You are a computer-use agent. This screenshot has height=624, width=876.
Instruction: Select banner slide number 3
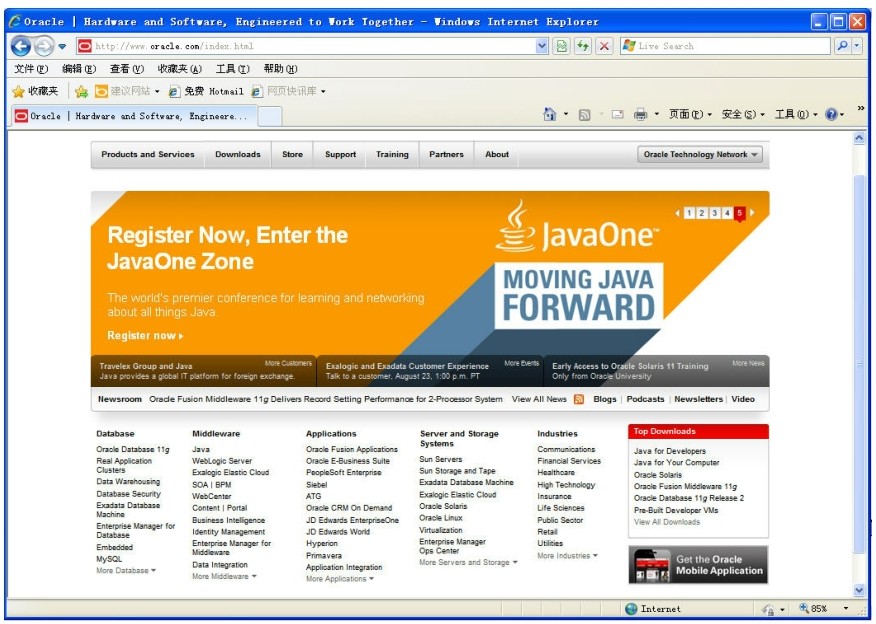click(714, 213)
